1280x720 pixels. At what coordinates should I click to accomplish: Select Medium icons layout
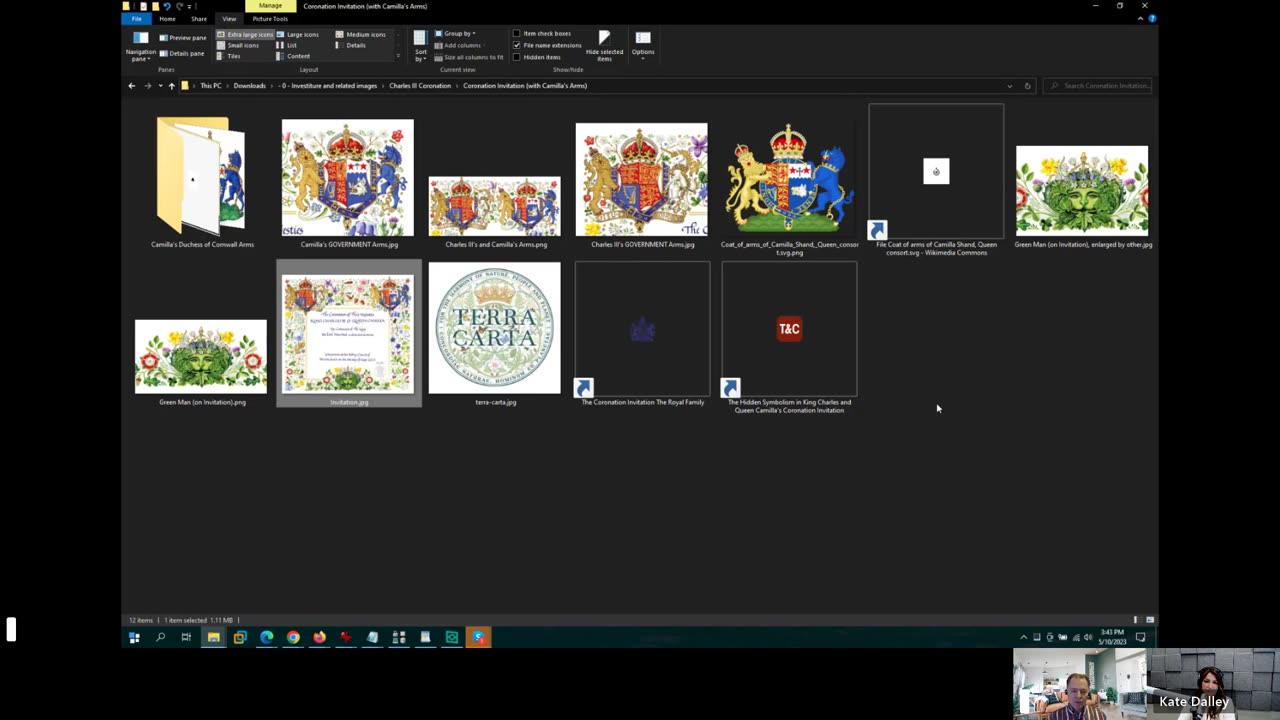coord(361,34)
